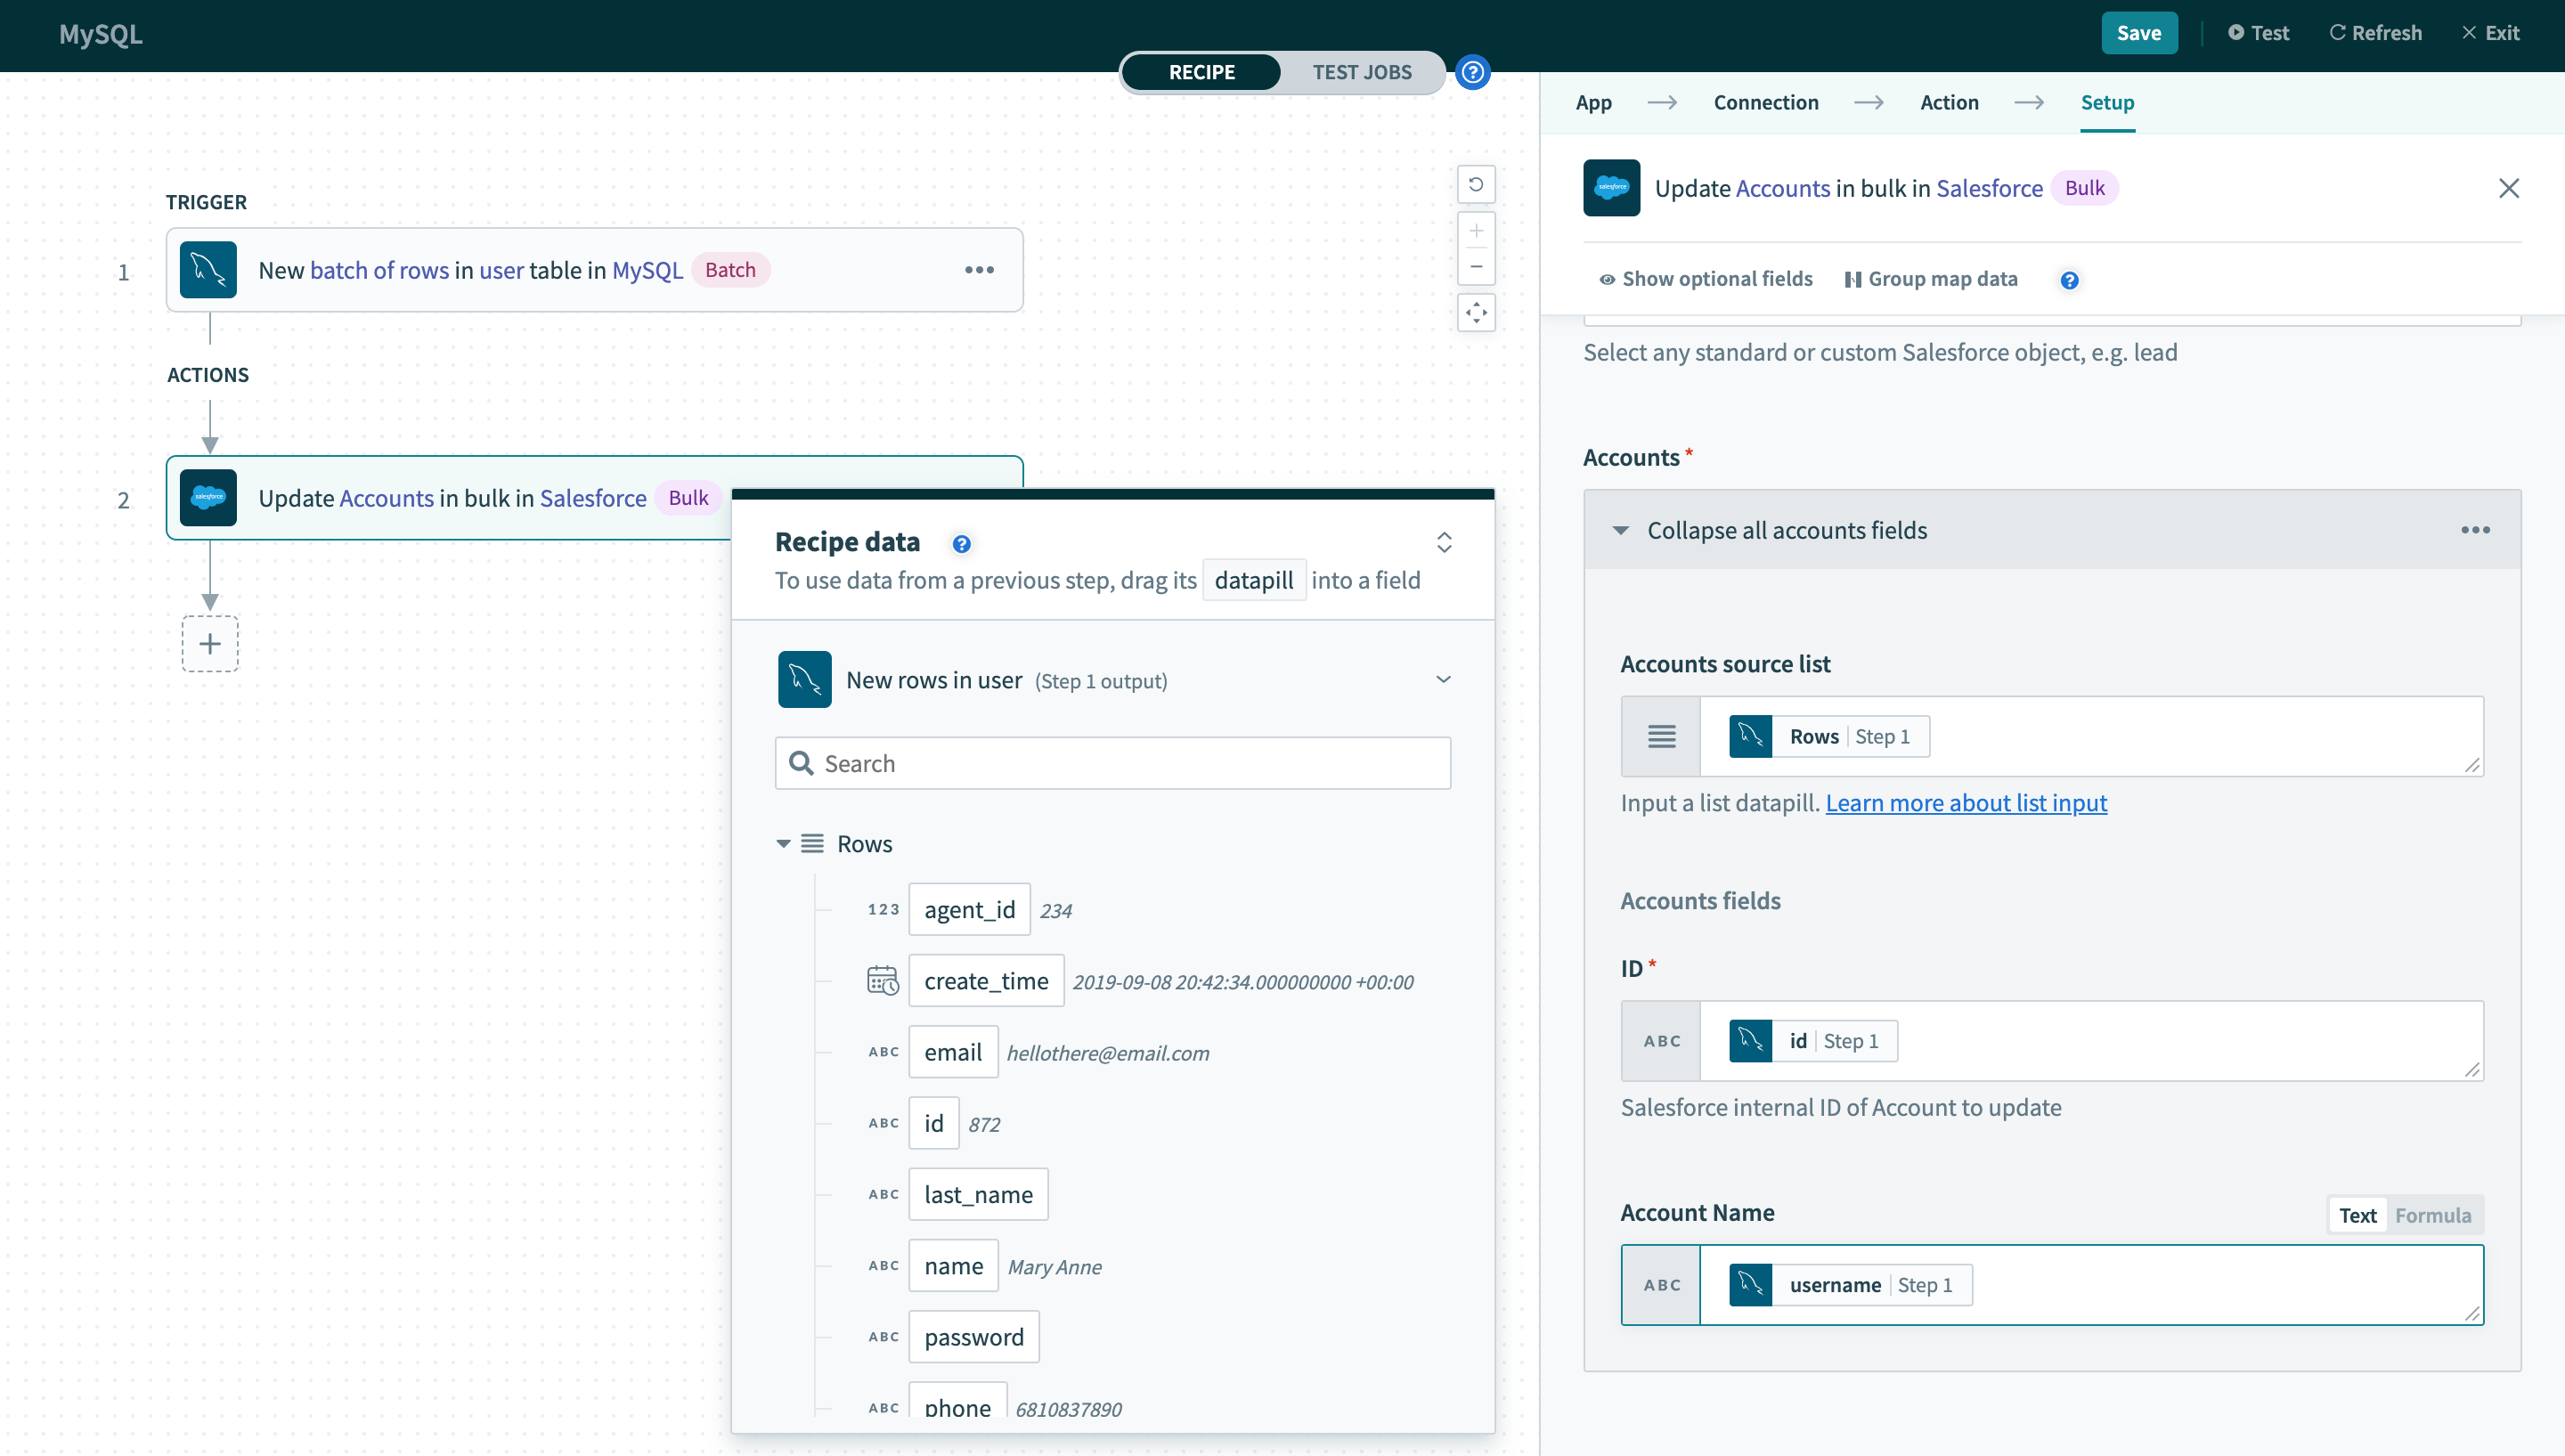Add a new step with plus icon
Screen dimensions: 2565x1456
tap(210, 644)
